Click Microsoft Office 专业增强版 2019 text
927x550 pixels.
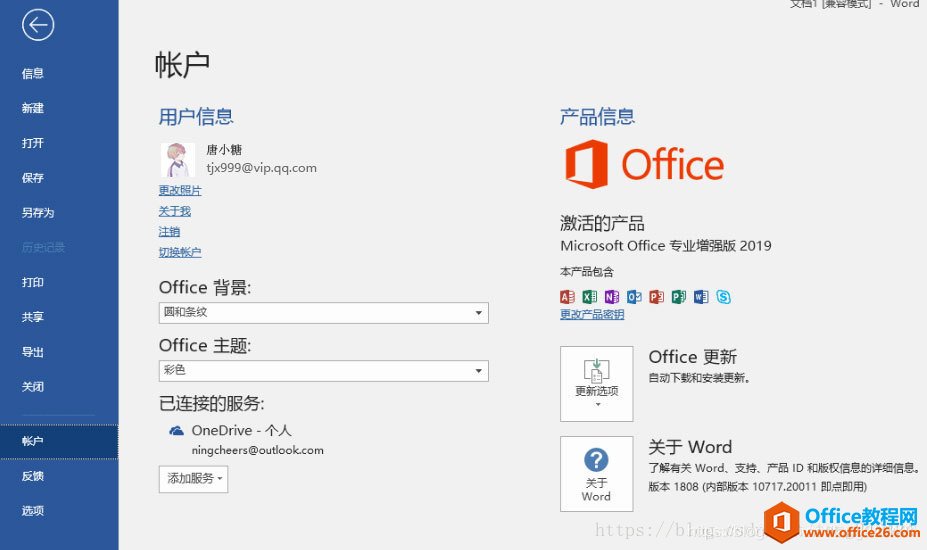[666, 245]
